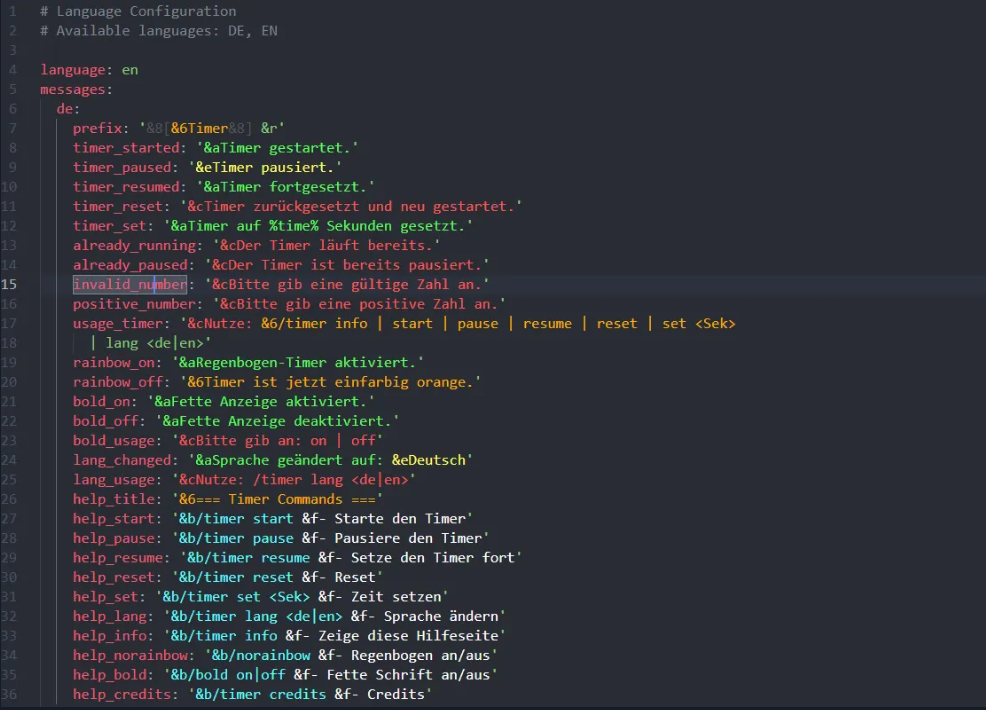Click the 'Setze den Timer fort' description

(433, 557)
